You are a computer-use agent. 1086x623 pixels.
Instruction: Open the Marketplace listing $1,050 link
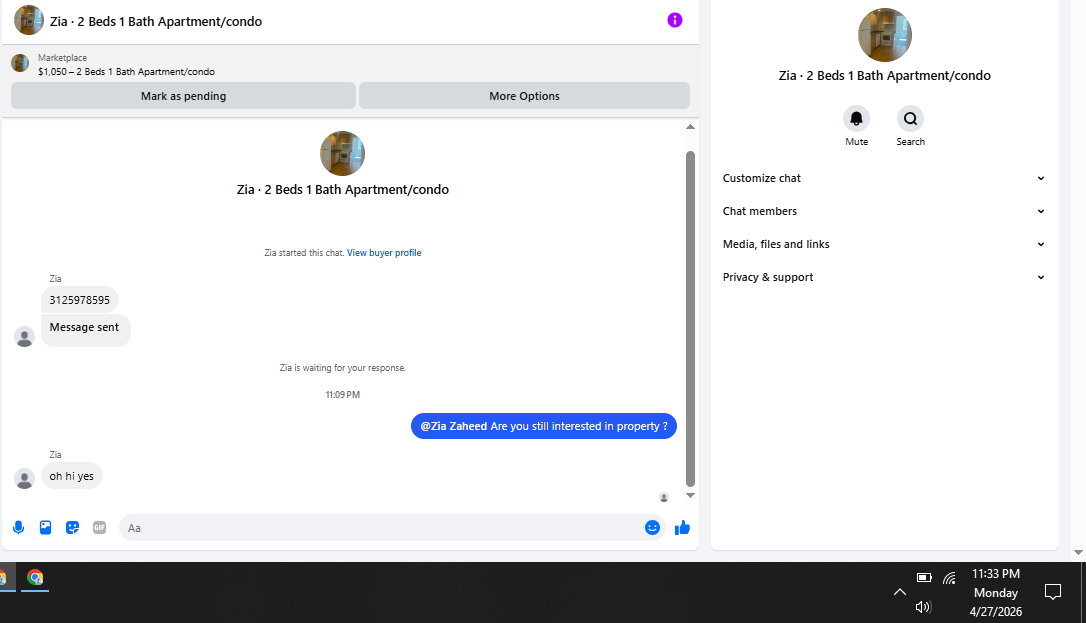click(126, 71)
